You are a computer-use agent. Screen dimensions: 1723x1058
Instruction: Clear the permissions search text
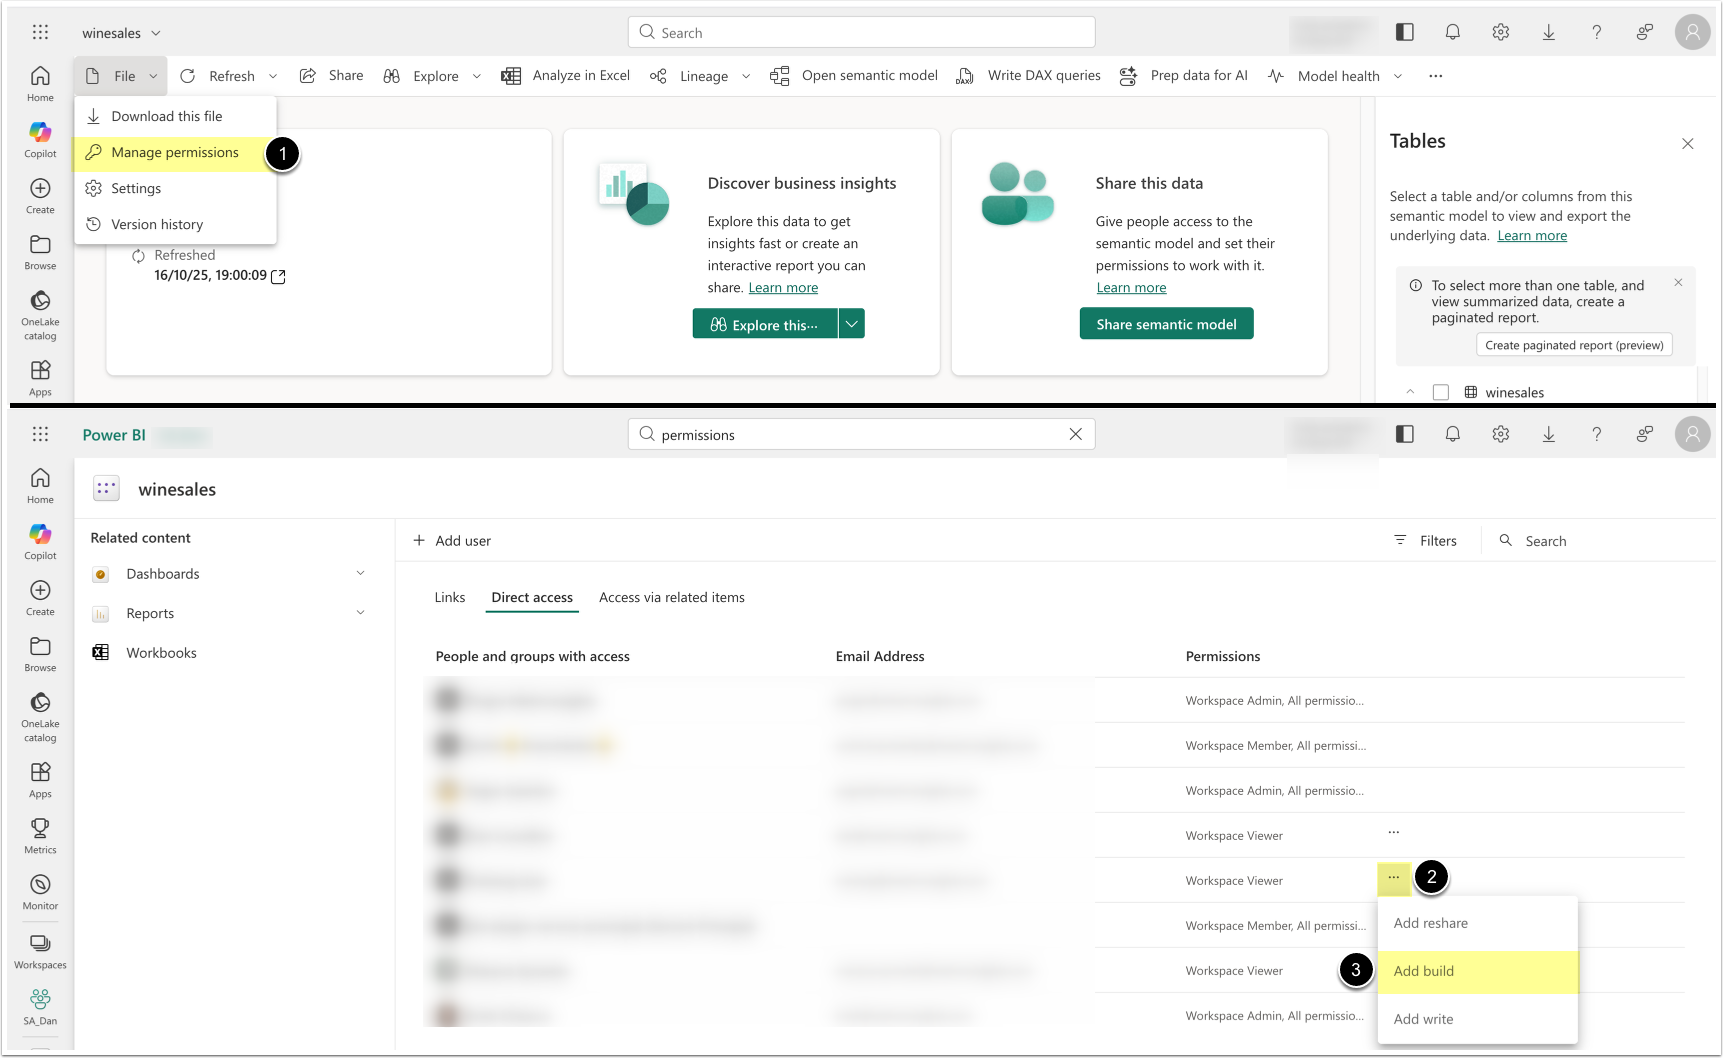tap(1076, 434)
